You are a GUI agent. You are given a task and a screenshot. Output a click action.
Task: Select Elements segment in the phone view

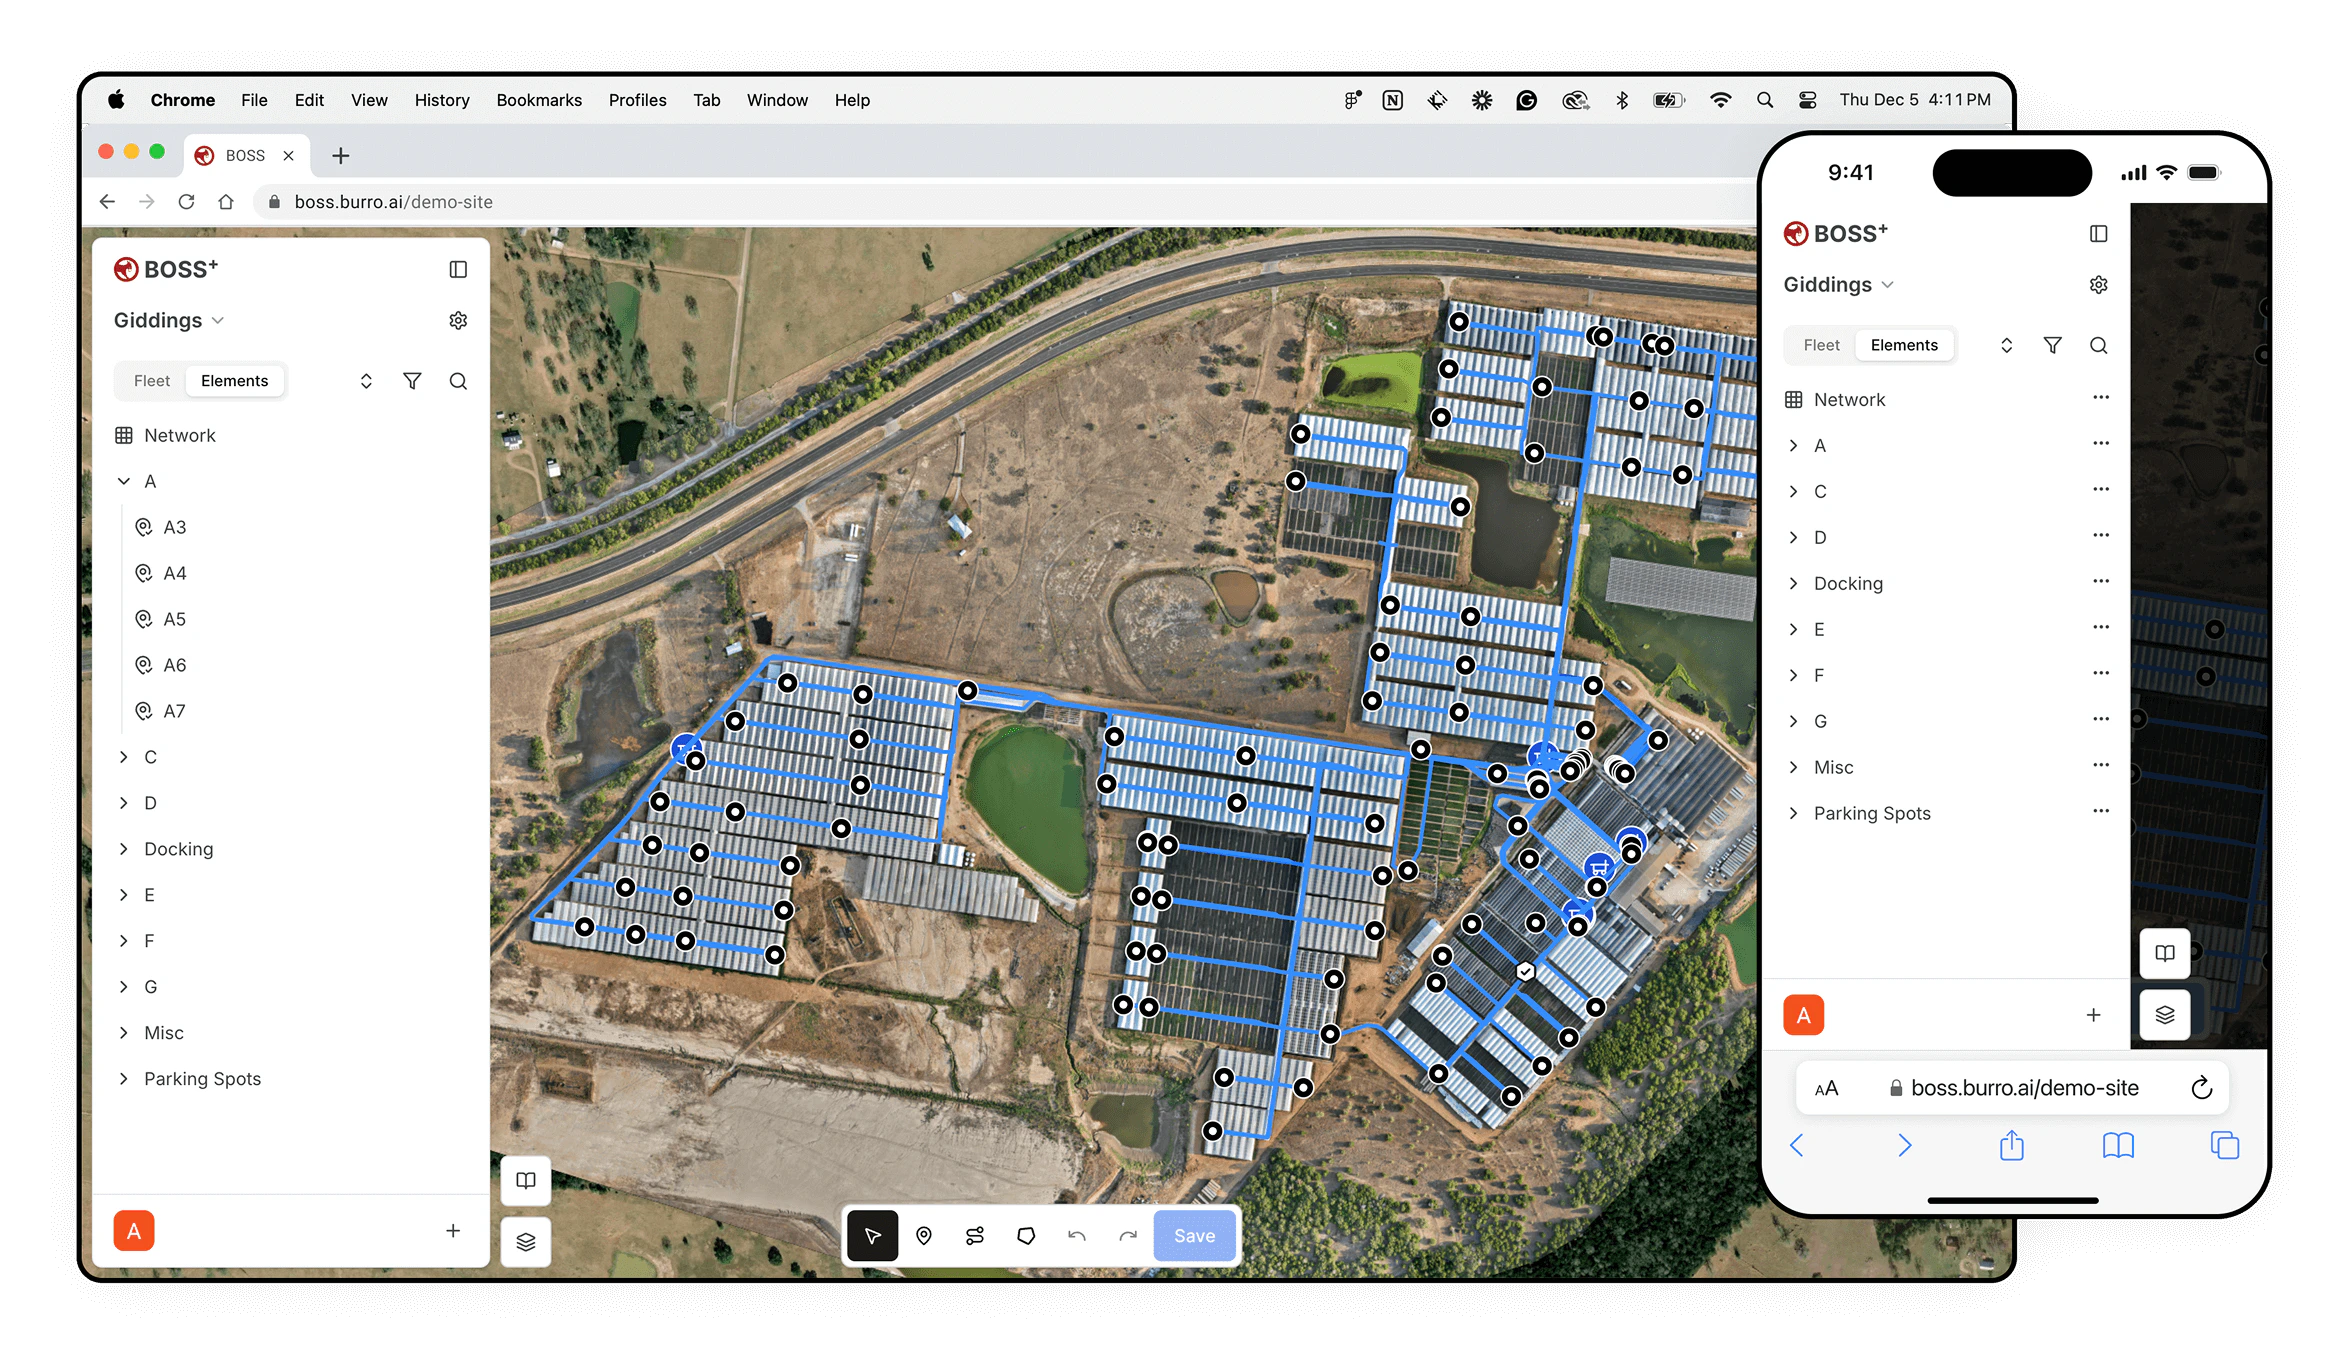(x=1903, y=345)
